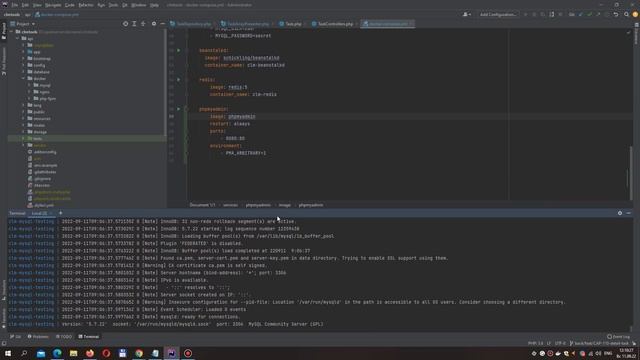The height and width of the screenshot is (360, 640).
Task: Expand the mysql folder under docker
Action: pos(29,85)
